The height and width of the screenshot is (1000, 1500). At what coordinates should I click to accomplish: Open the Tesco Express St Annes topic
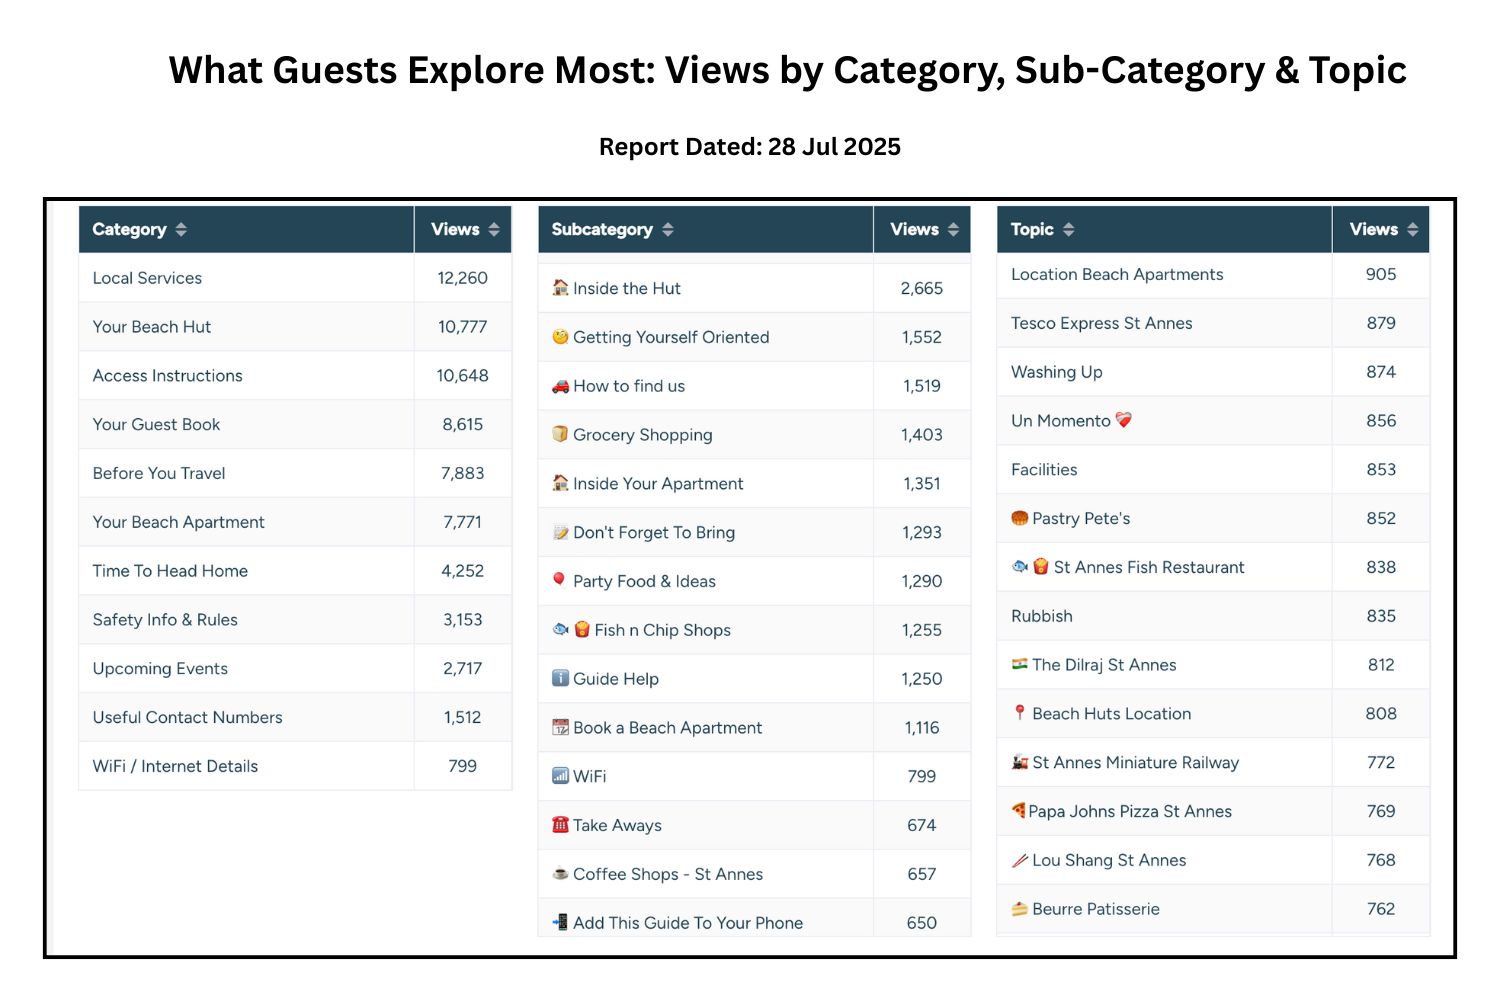(x=1213, y=323)
